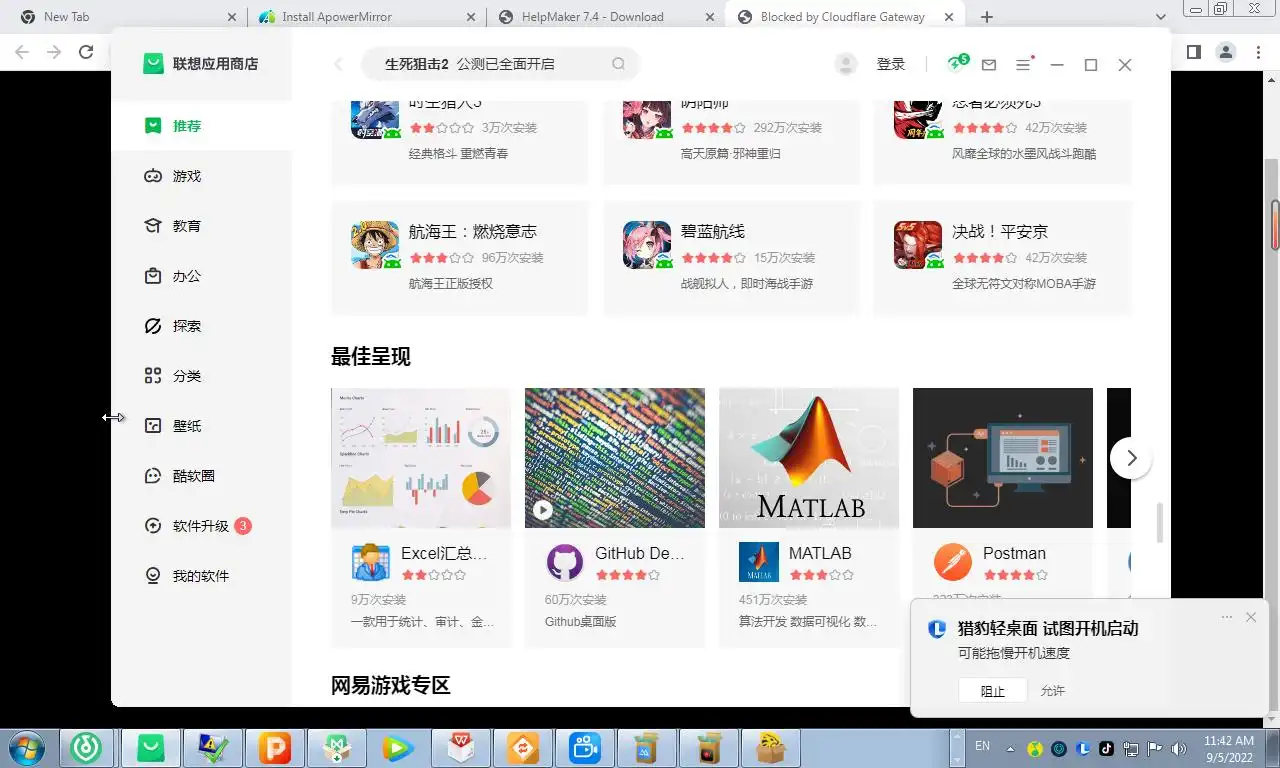Screen dimensions: 1280x768
Task: Open the notification options ellipsis
Action: click(x=1227, y=617)
